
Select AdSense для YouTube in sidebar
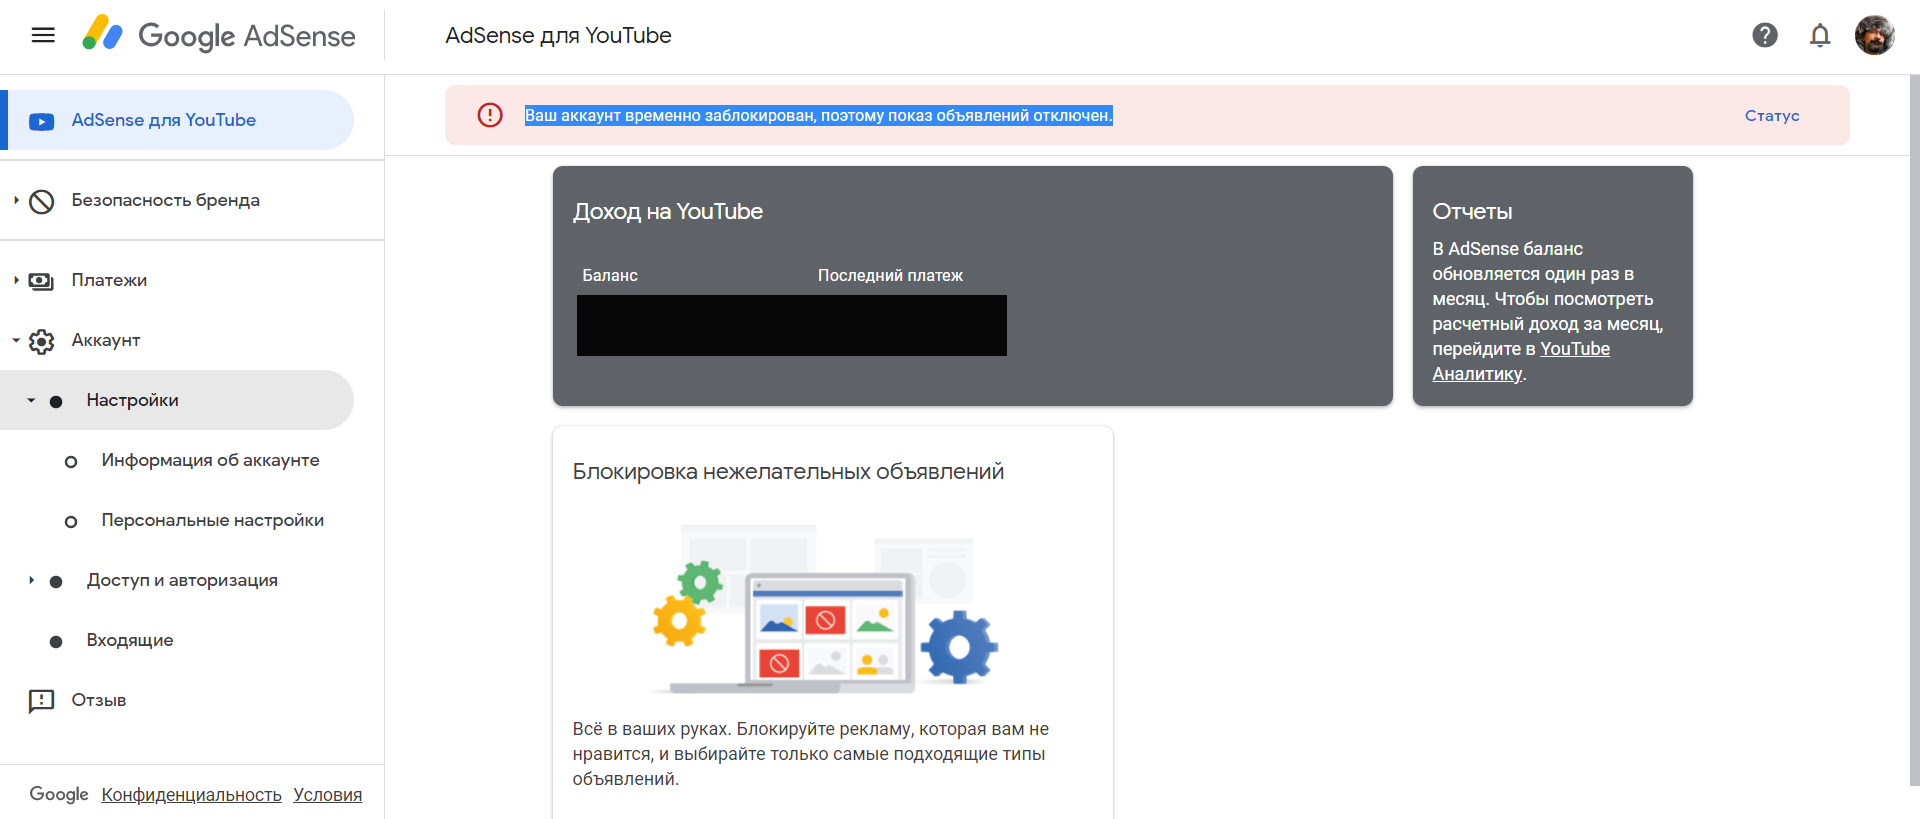tap(177, 120)
